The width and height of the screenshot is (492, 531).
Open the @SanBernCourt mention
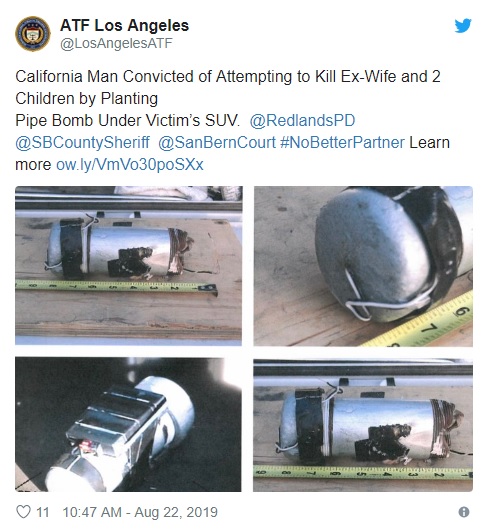[x=217, y=143]
